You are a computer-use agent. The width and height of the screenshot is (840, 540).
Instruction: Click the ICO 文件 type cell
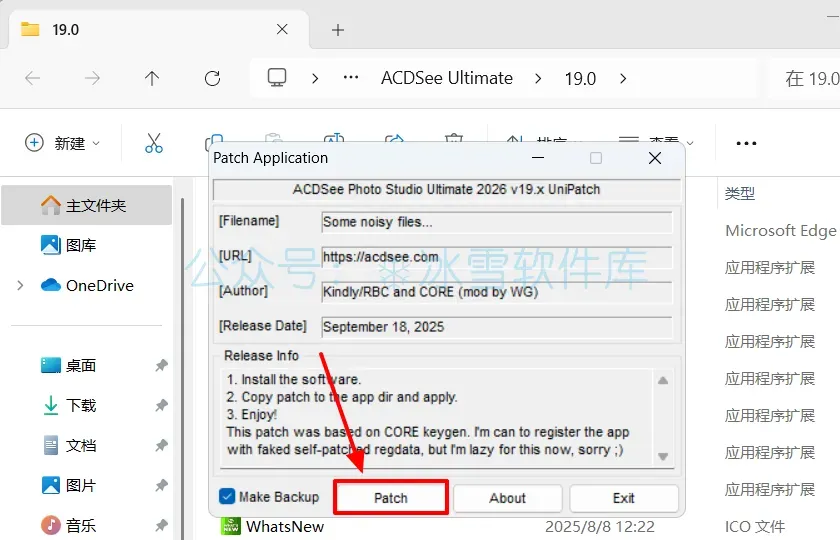point(755,527)
